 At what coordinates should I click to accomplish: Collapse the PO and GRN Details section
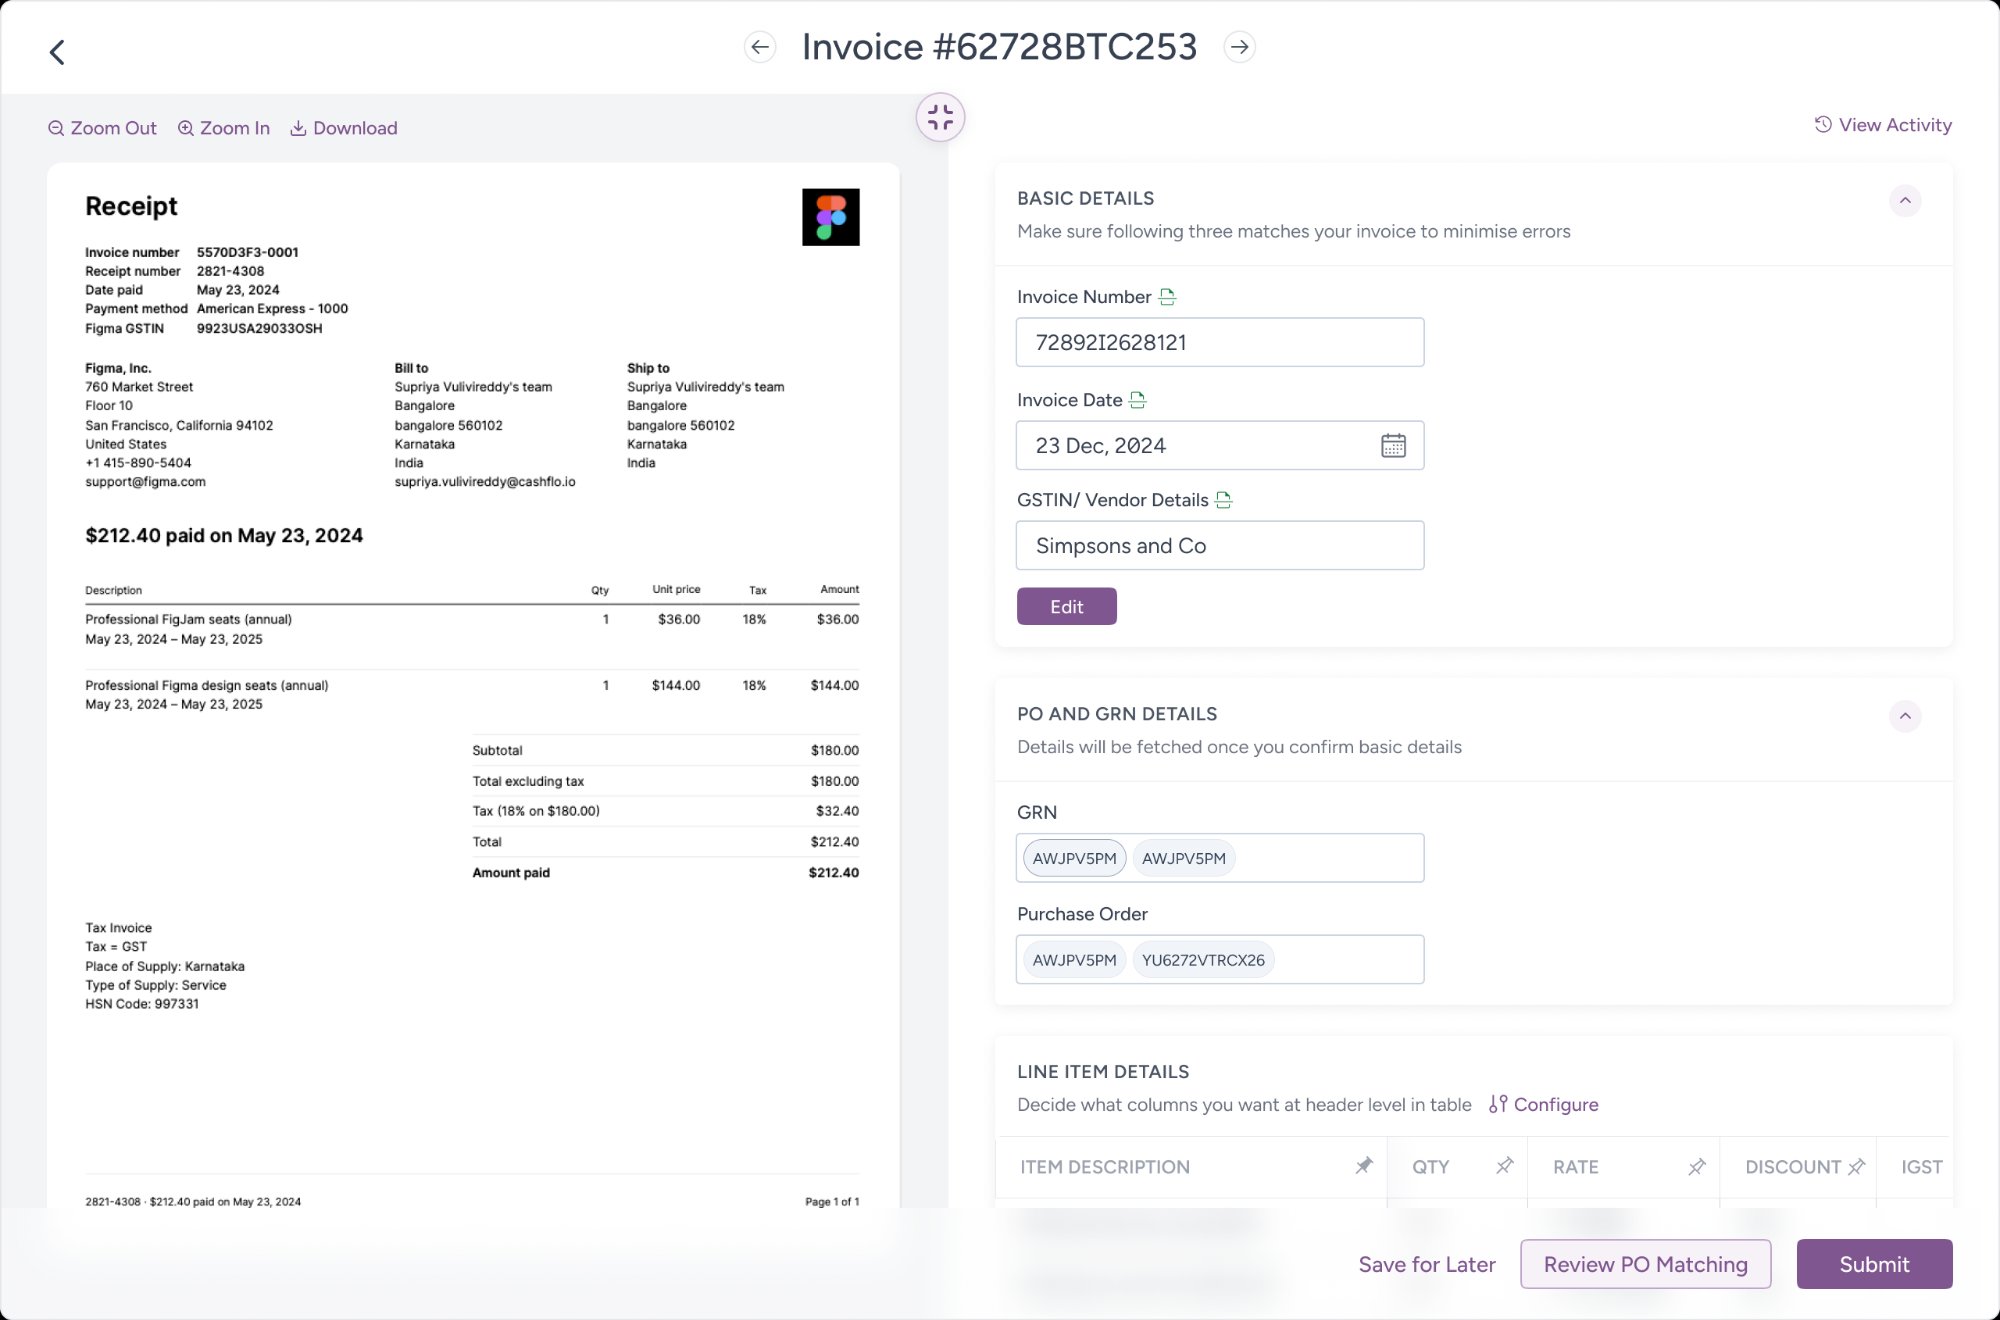tap(1905, 716)
